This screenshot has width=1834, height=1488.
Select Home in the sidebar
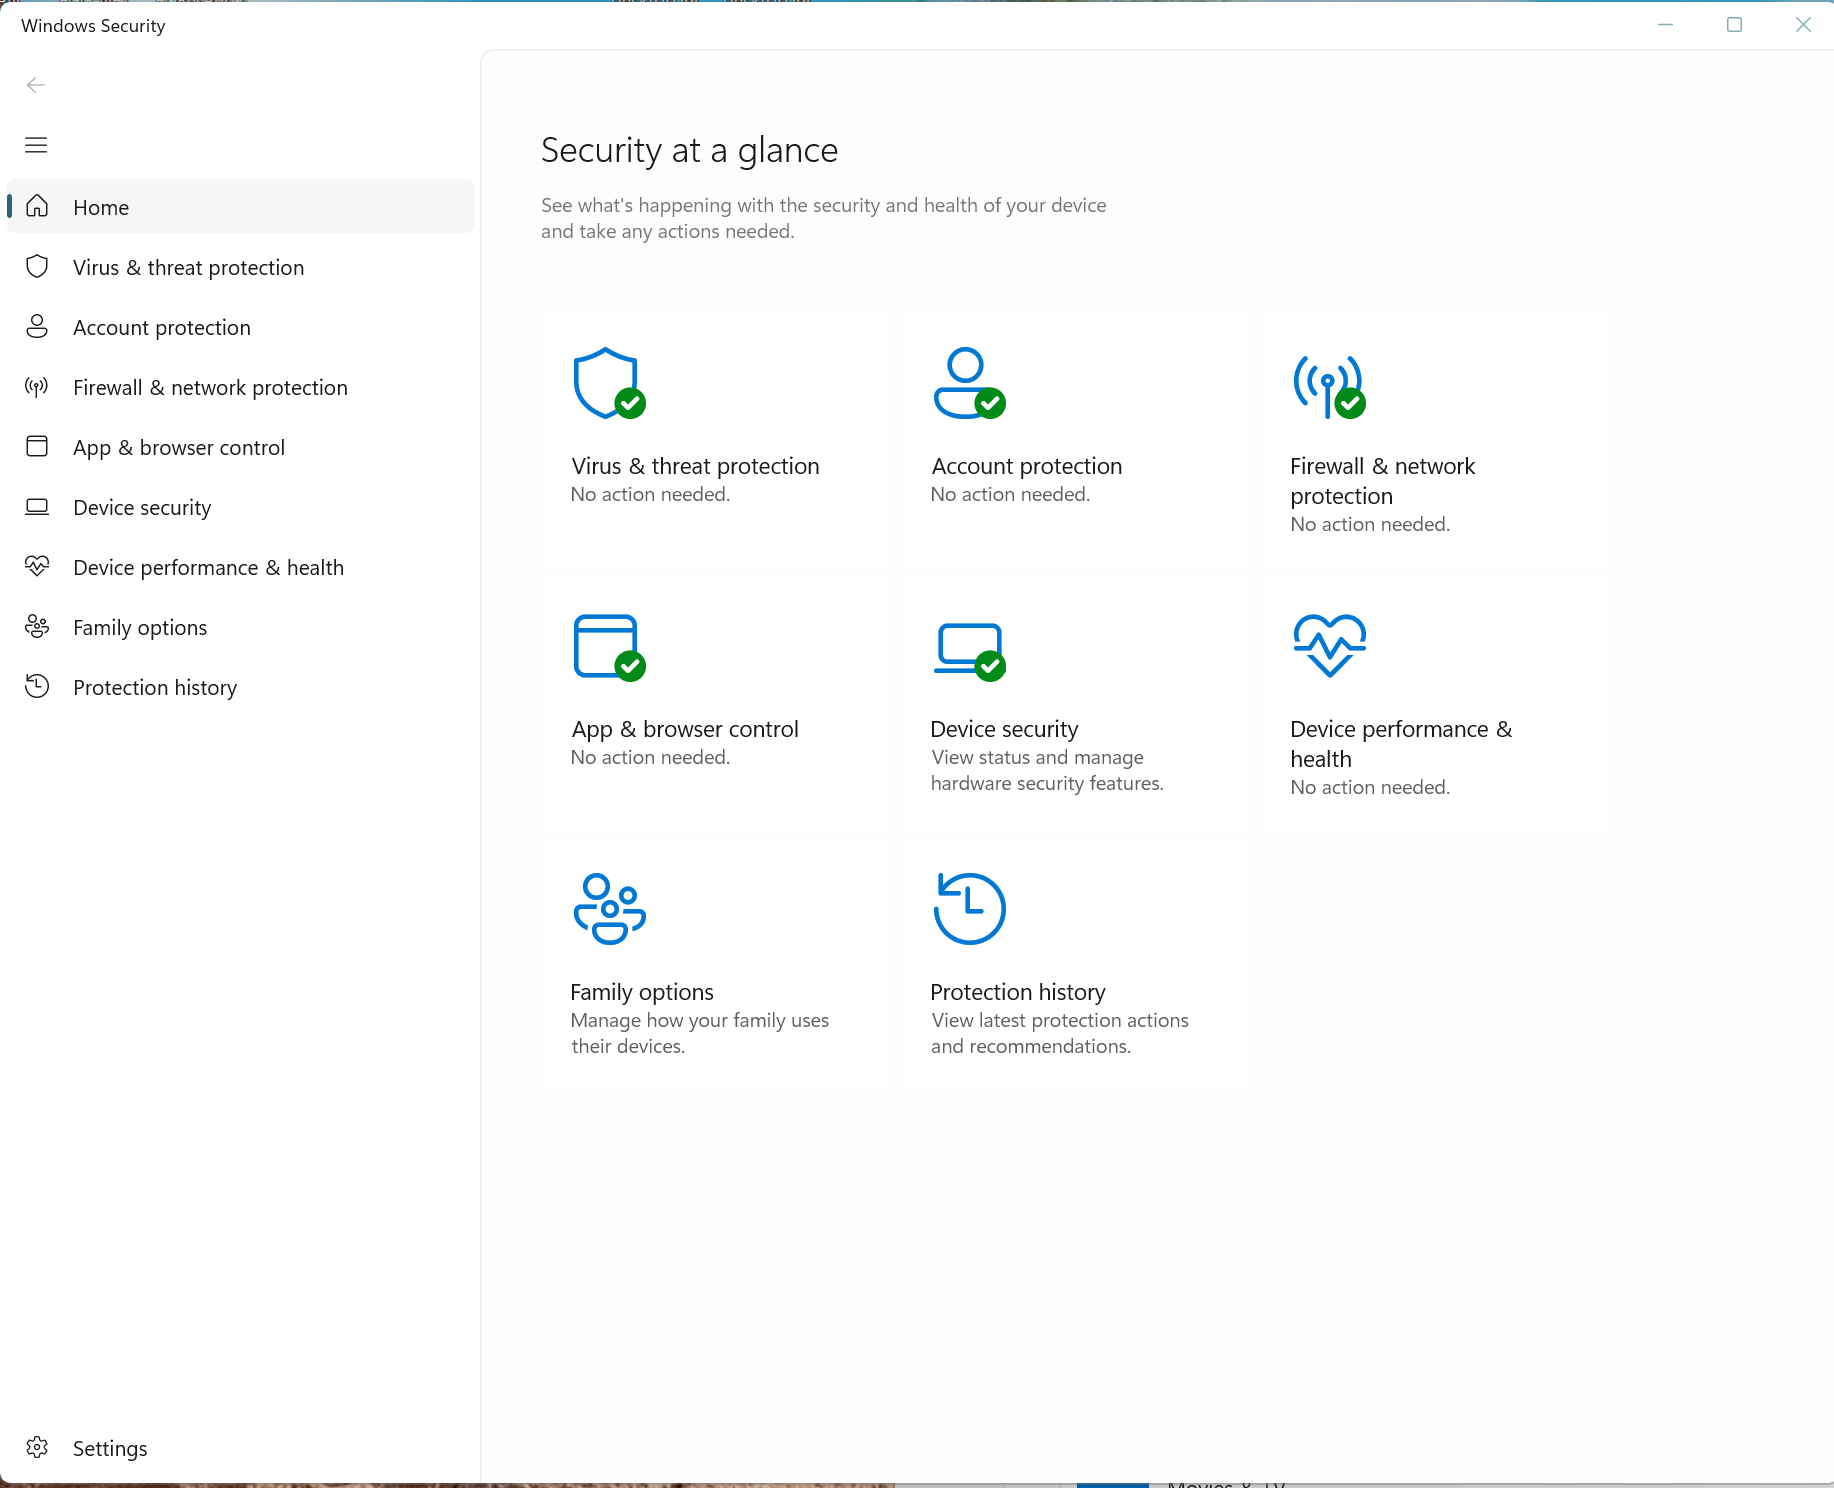click(240, 207)
